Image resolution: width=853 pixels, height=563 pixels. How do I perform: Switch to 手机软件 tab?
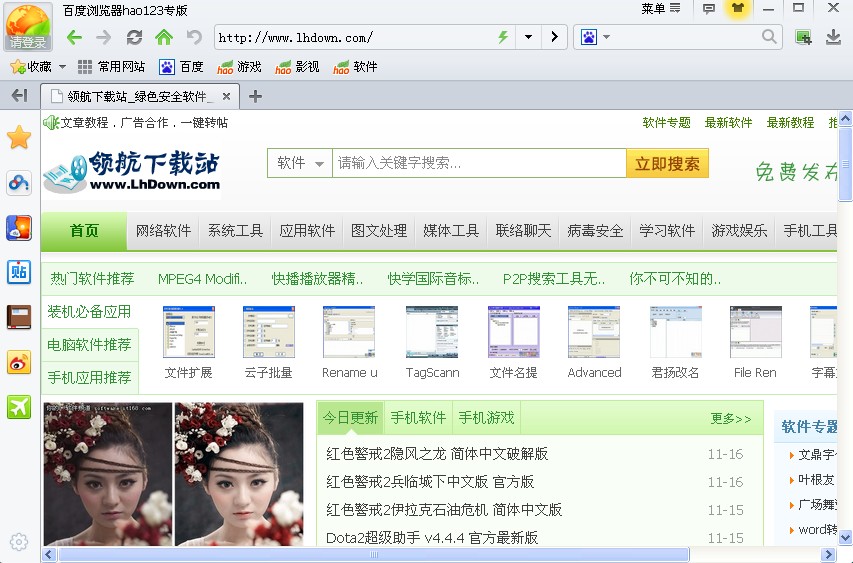coord(418,418)
